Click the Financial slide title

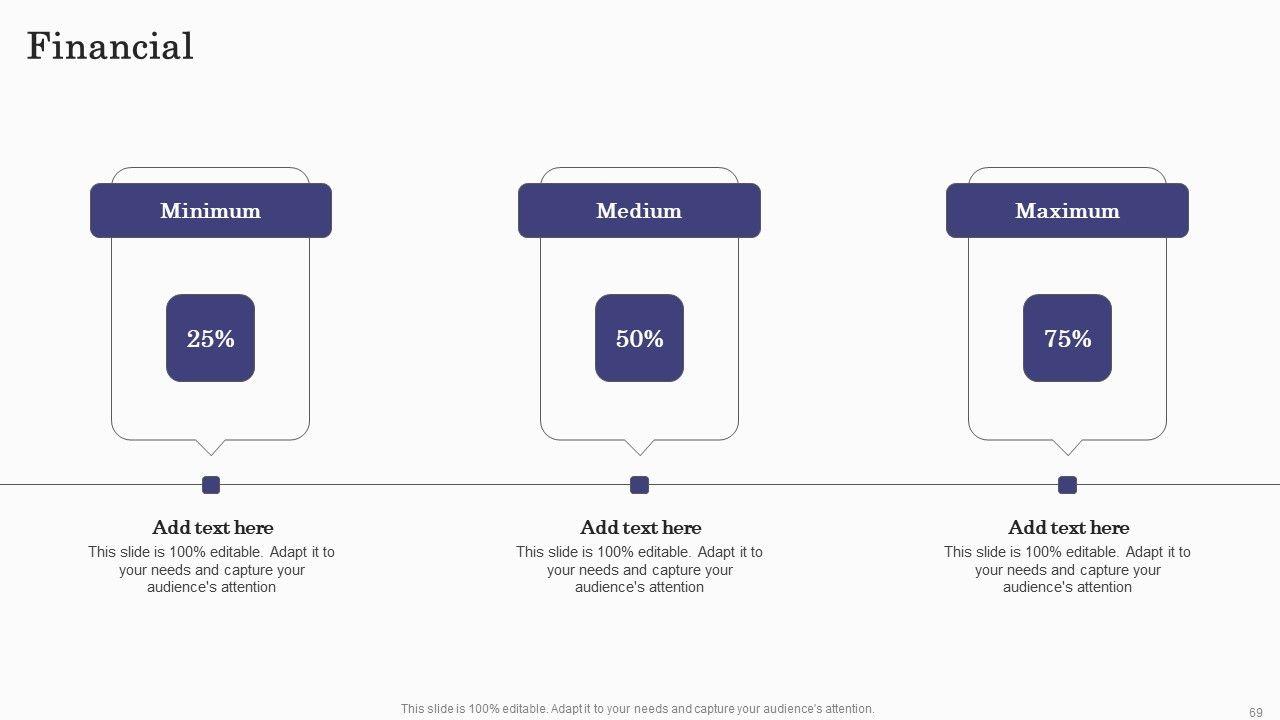point(110,47)
